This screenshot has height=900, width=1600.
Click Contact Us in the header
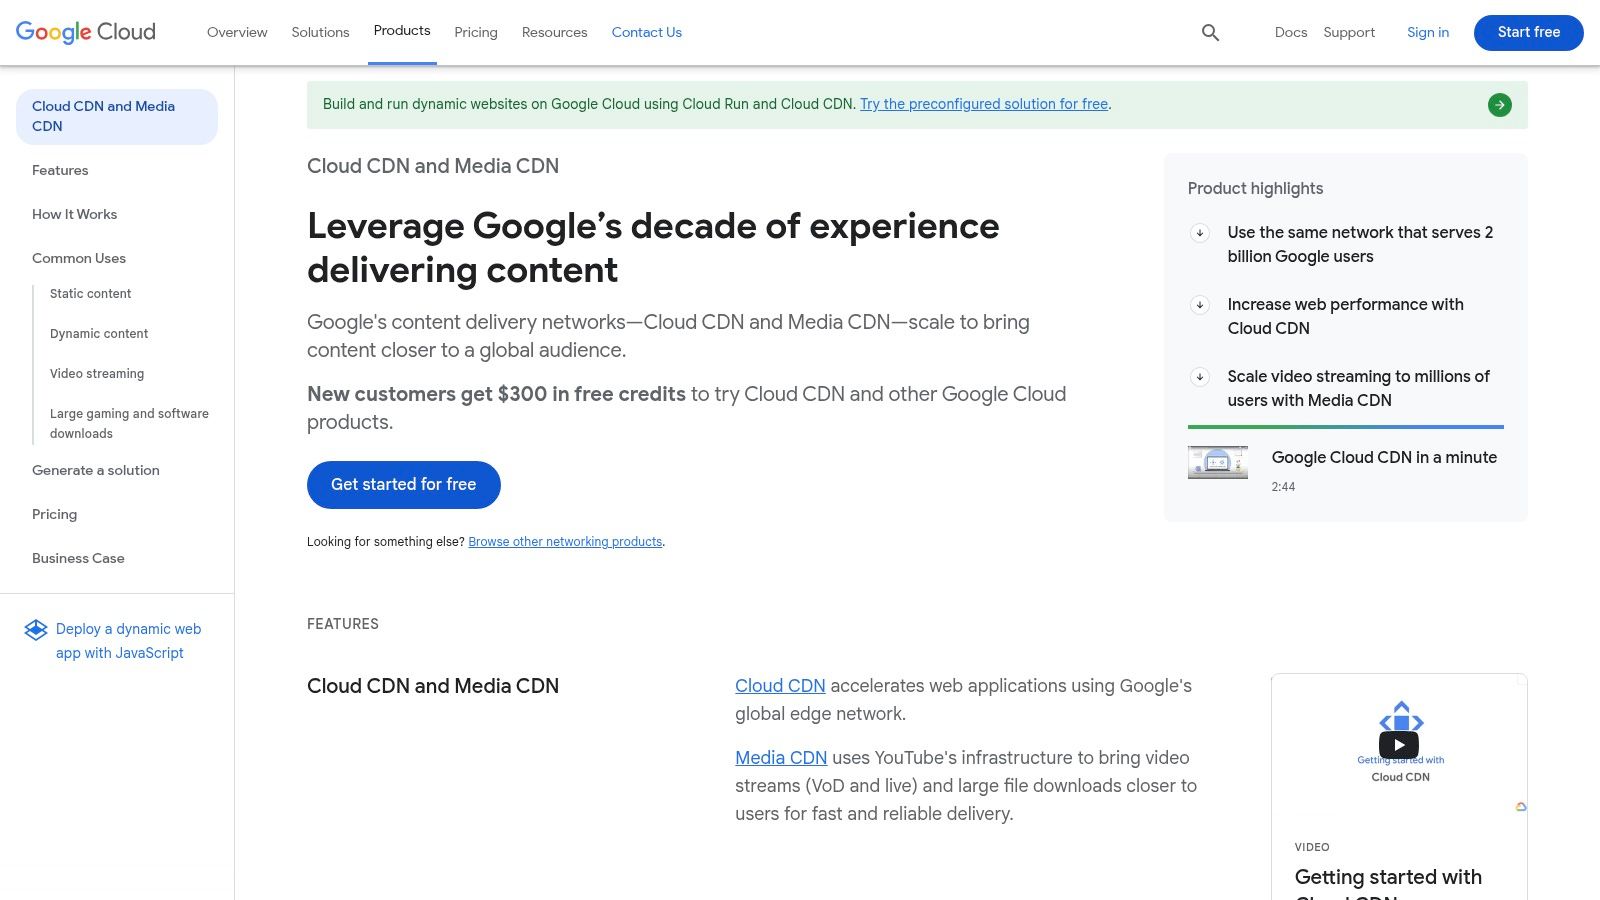(x=647, y=32)
